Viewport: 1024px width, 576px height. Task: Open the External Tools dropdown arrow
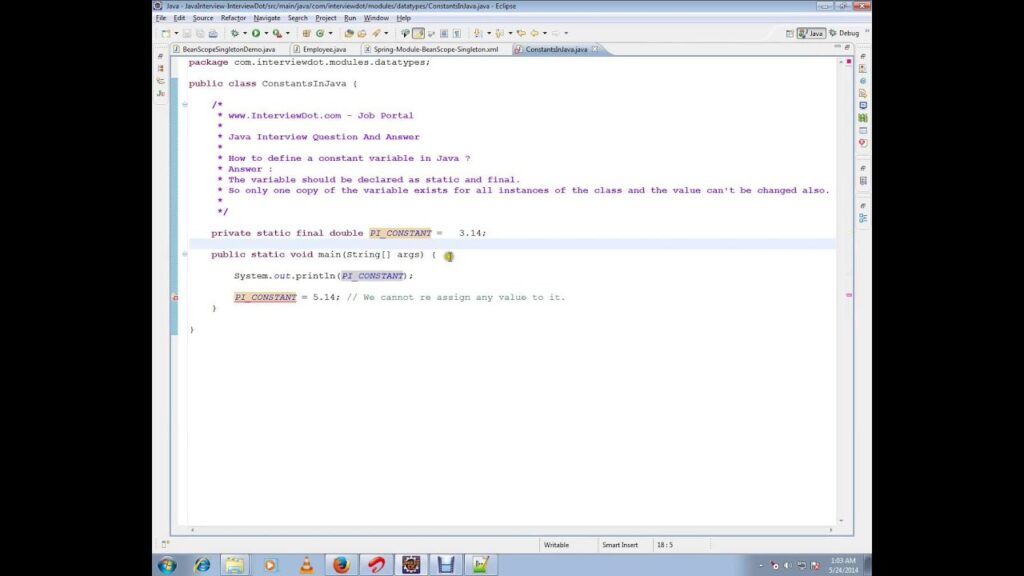tap(288, 33)
